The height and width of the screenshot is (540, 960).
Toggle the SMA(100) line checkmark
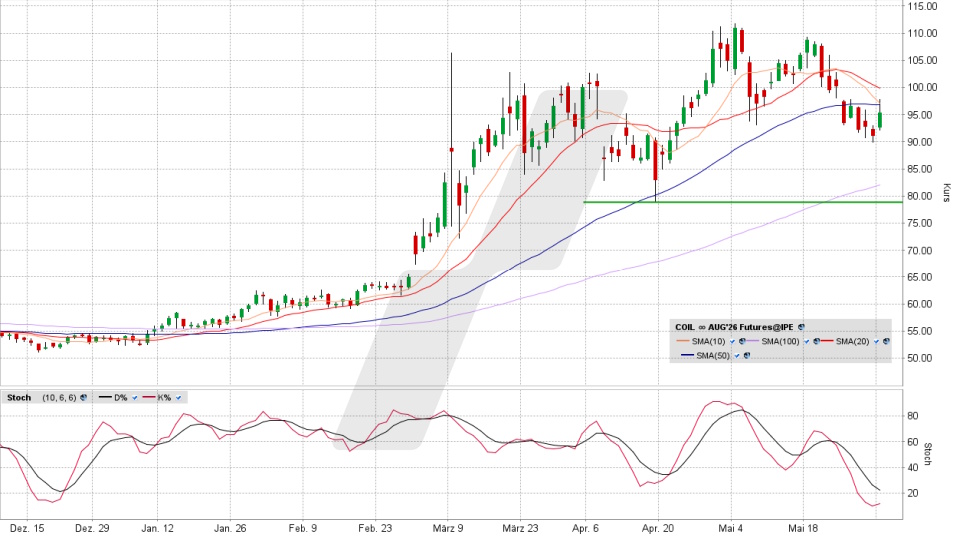coord(806,341)
